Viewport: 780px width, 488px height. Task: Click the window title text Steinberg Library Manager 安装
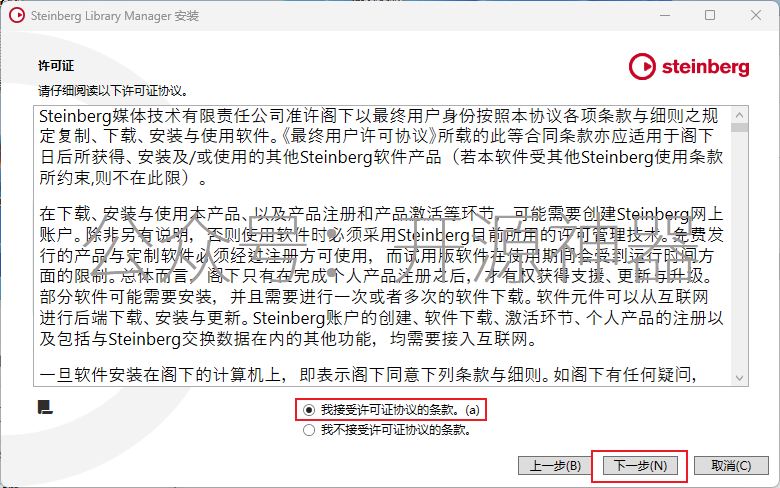coord(115,16)
